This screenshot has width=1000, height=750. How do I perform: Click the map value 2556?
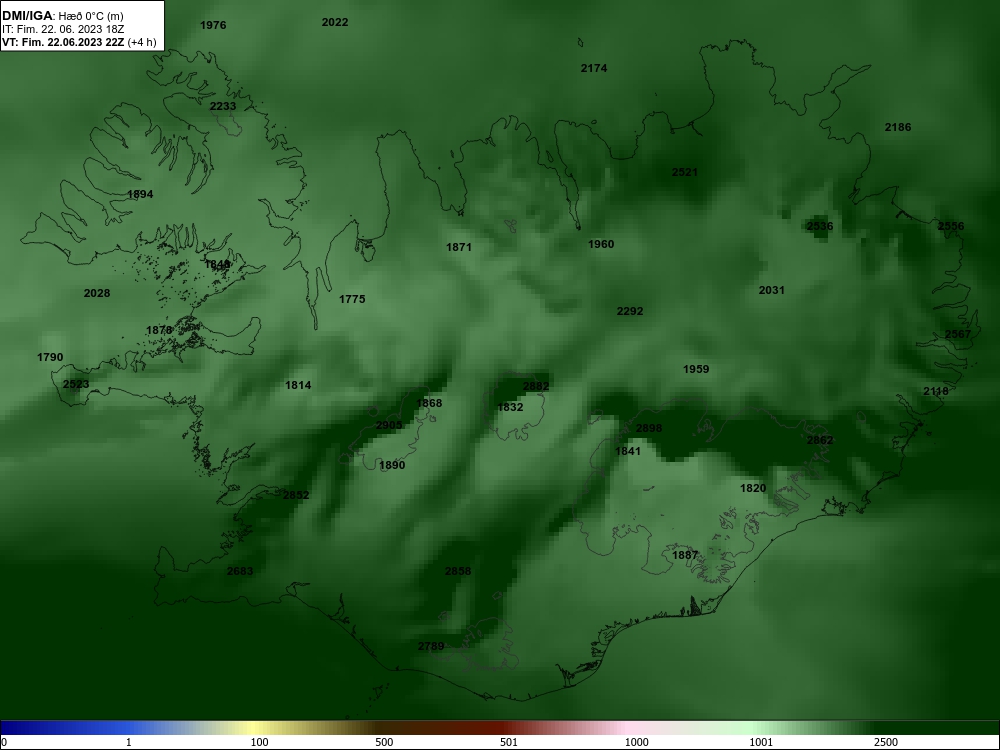951,226
